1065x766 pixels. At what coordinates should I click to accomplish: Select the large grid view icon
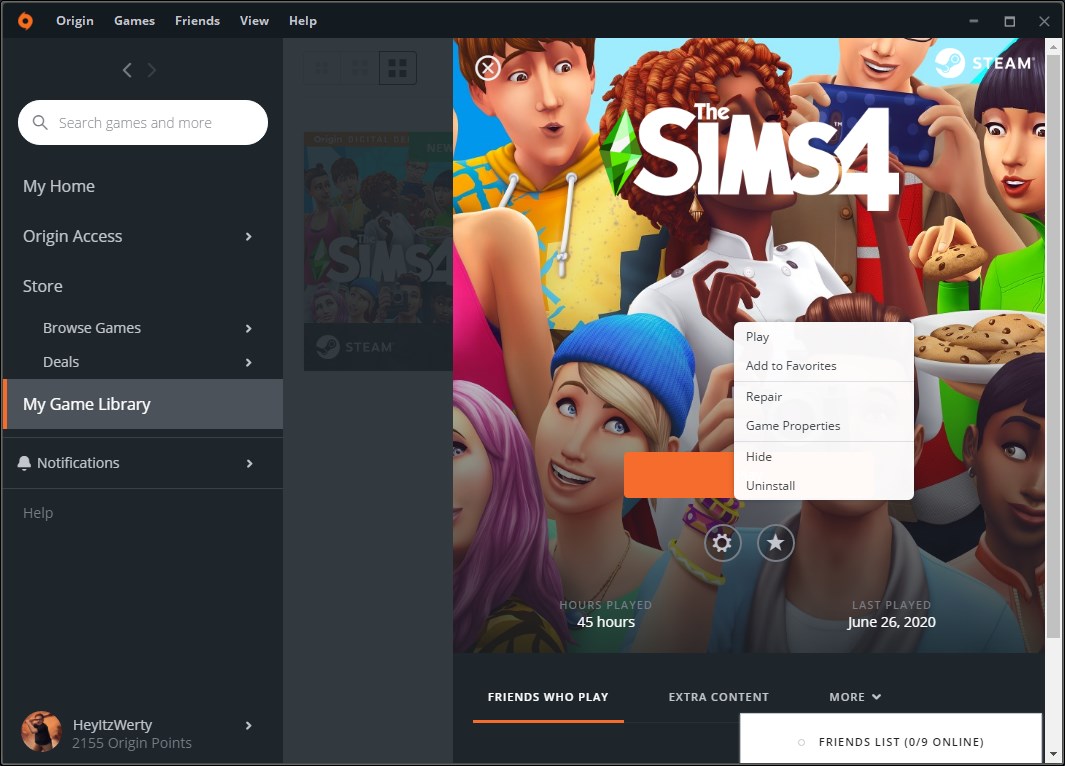[x=397, y=68]
